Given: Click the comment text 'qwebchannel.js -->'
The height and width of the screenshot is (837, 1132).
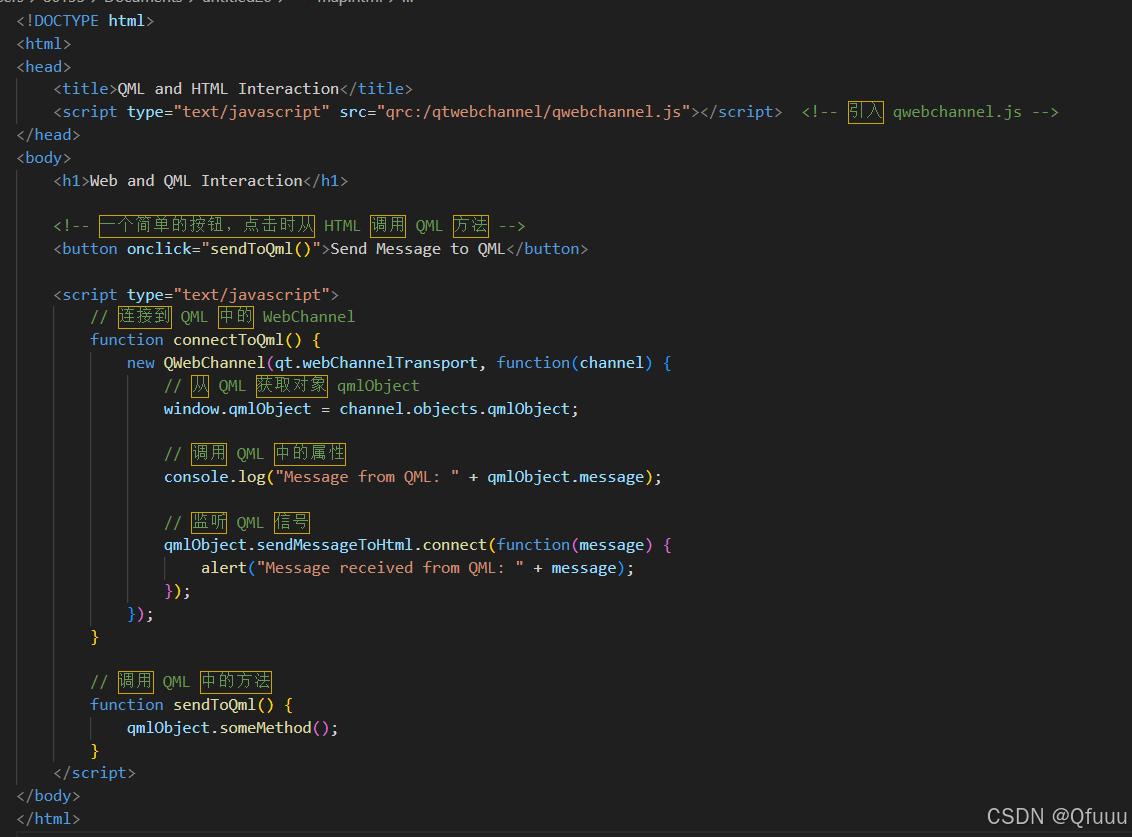Looking at the screenshot, I should click(975, 112).
